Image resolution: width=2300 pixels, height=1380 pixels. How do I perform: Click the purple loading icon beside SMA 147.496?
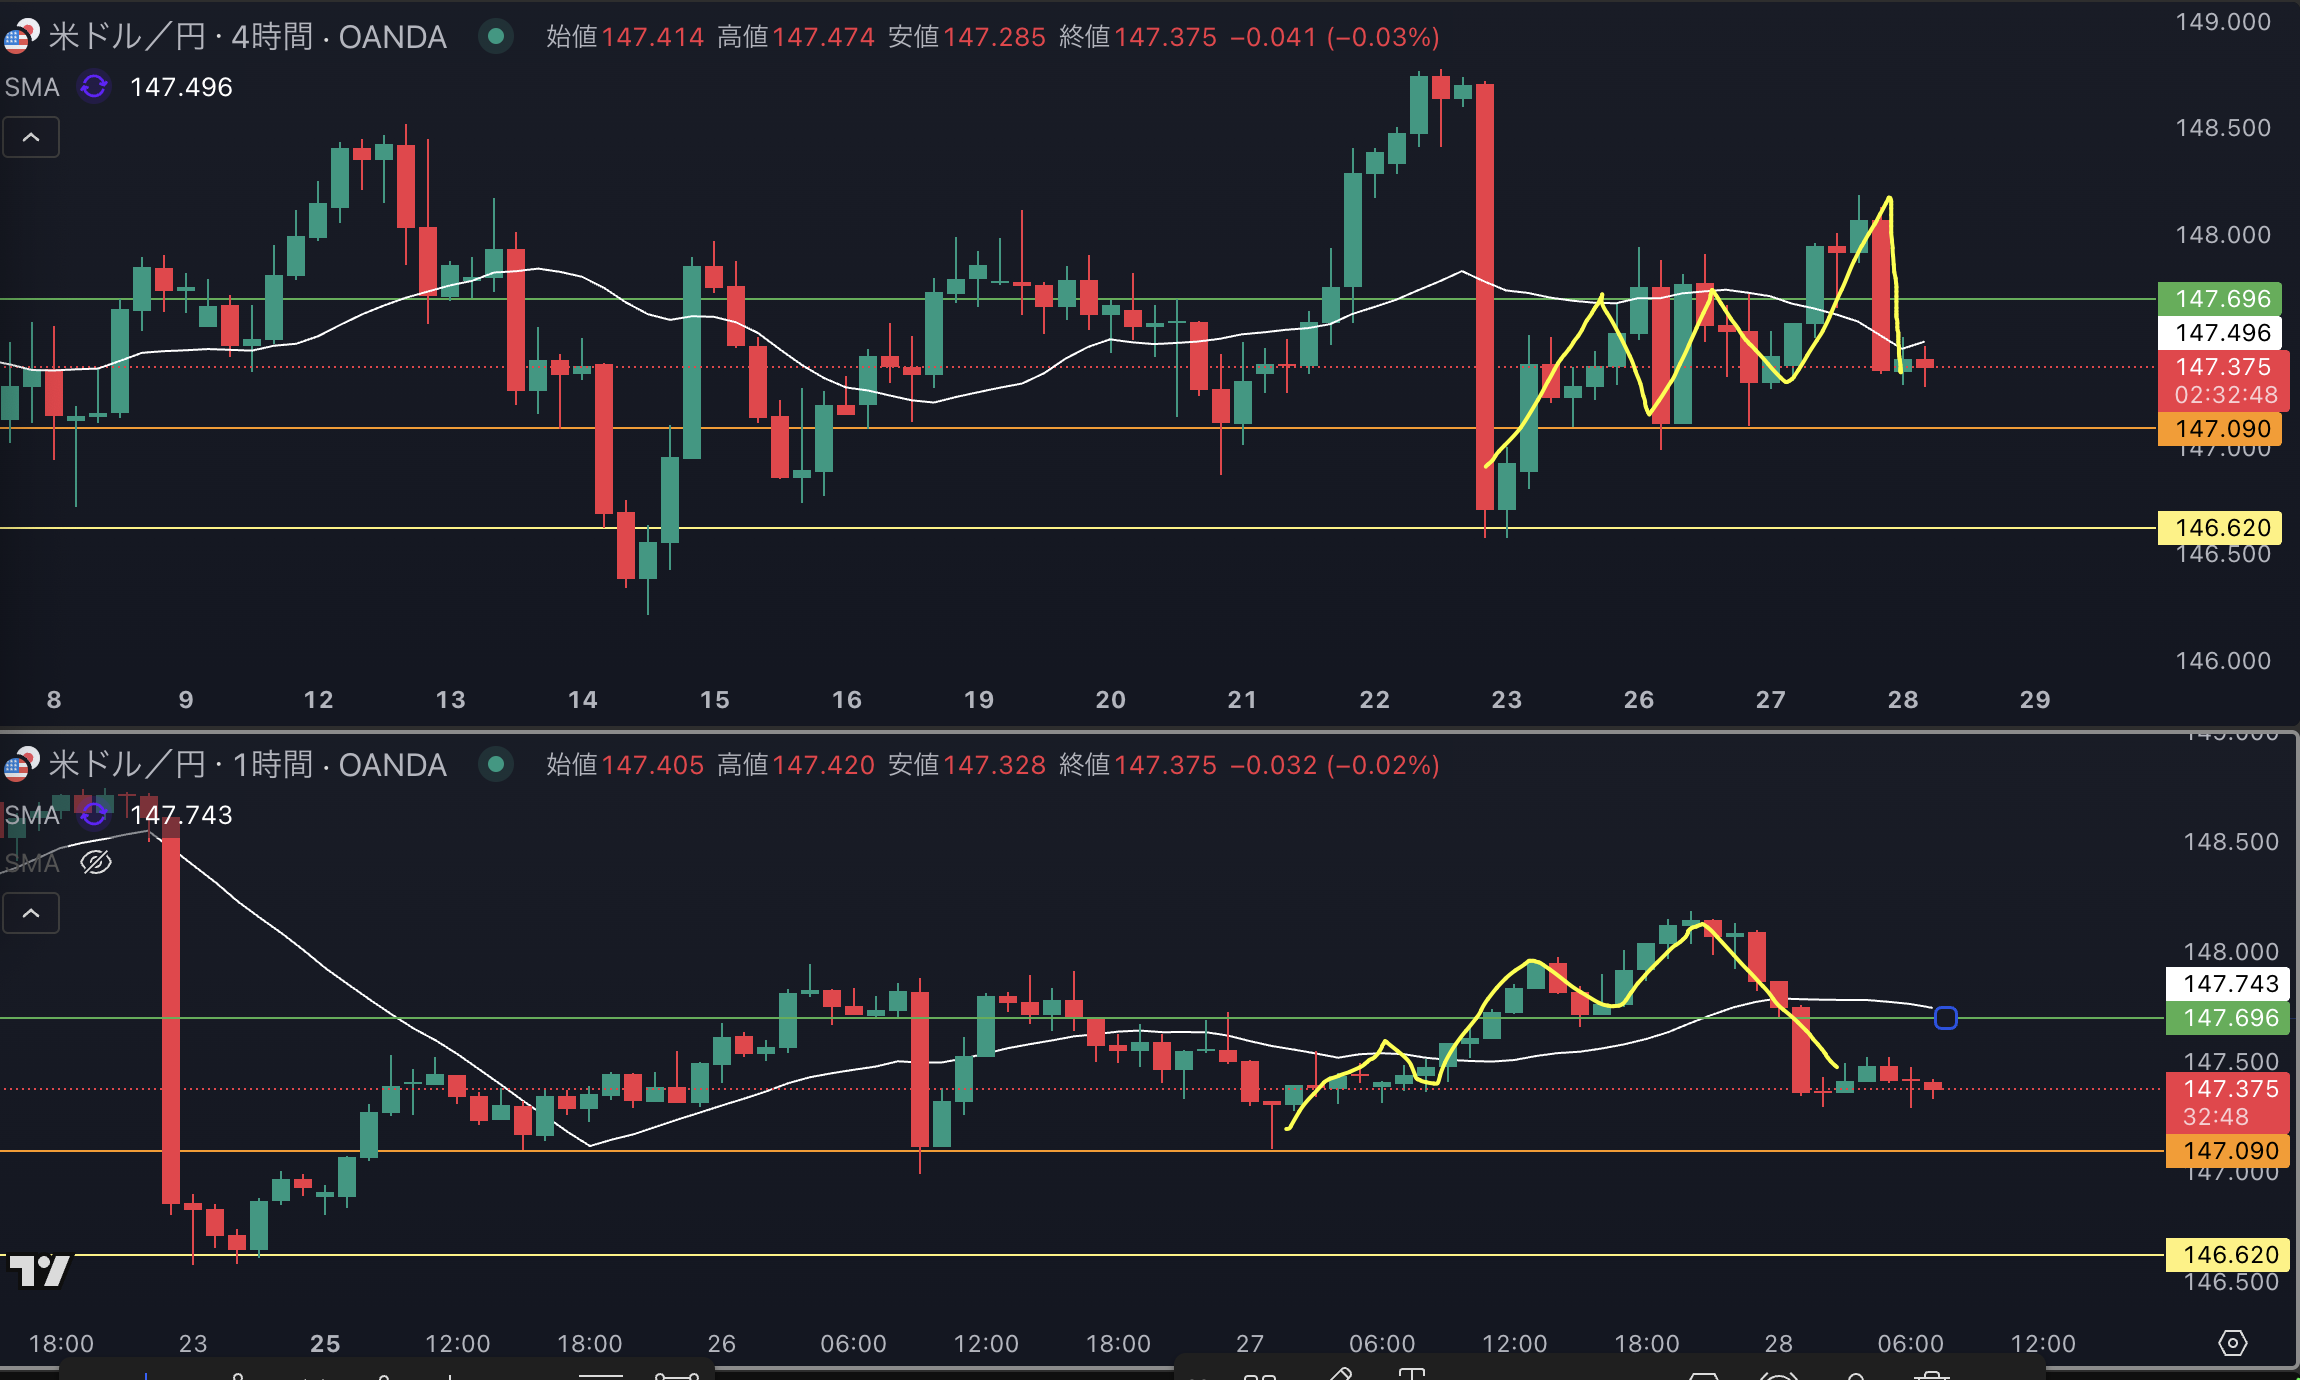tap(94, 87)
